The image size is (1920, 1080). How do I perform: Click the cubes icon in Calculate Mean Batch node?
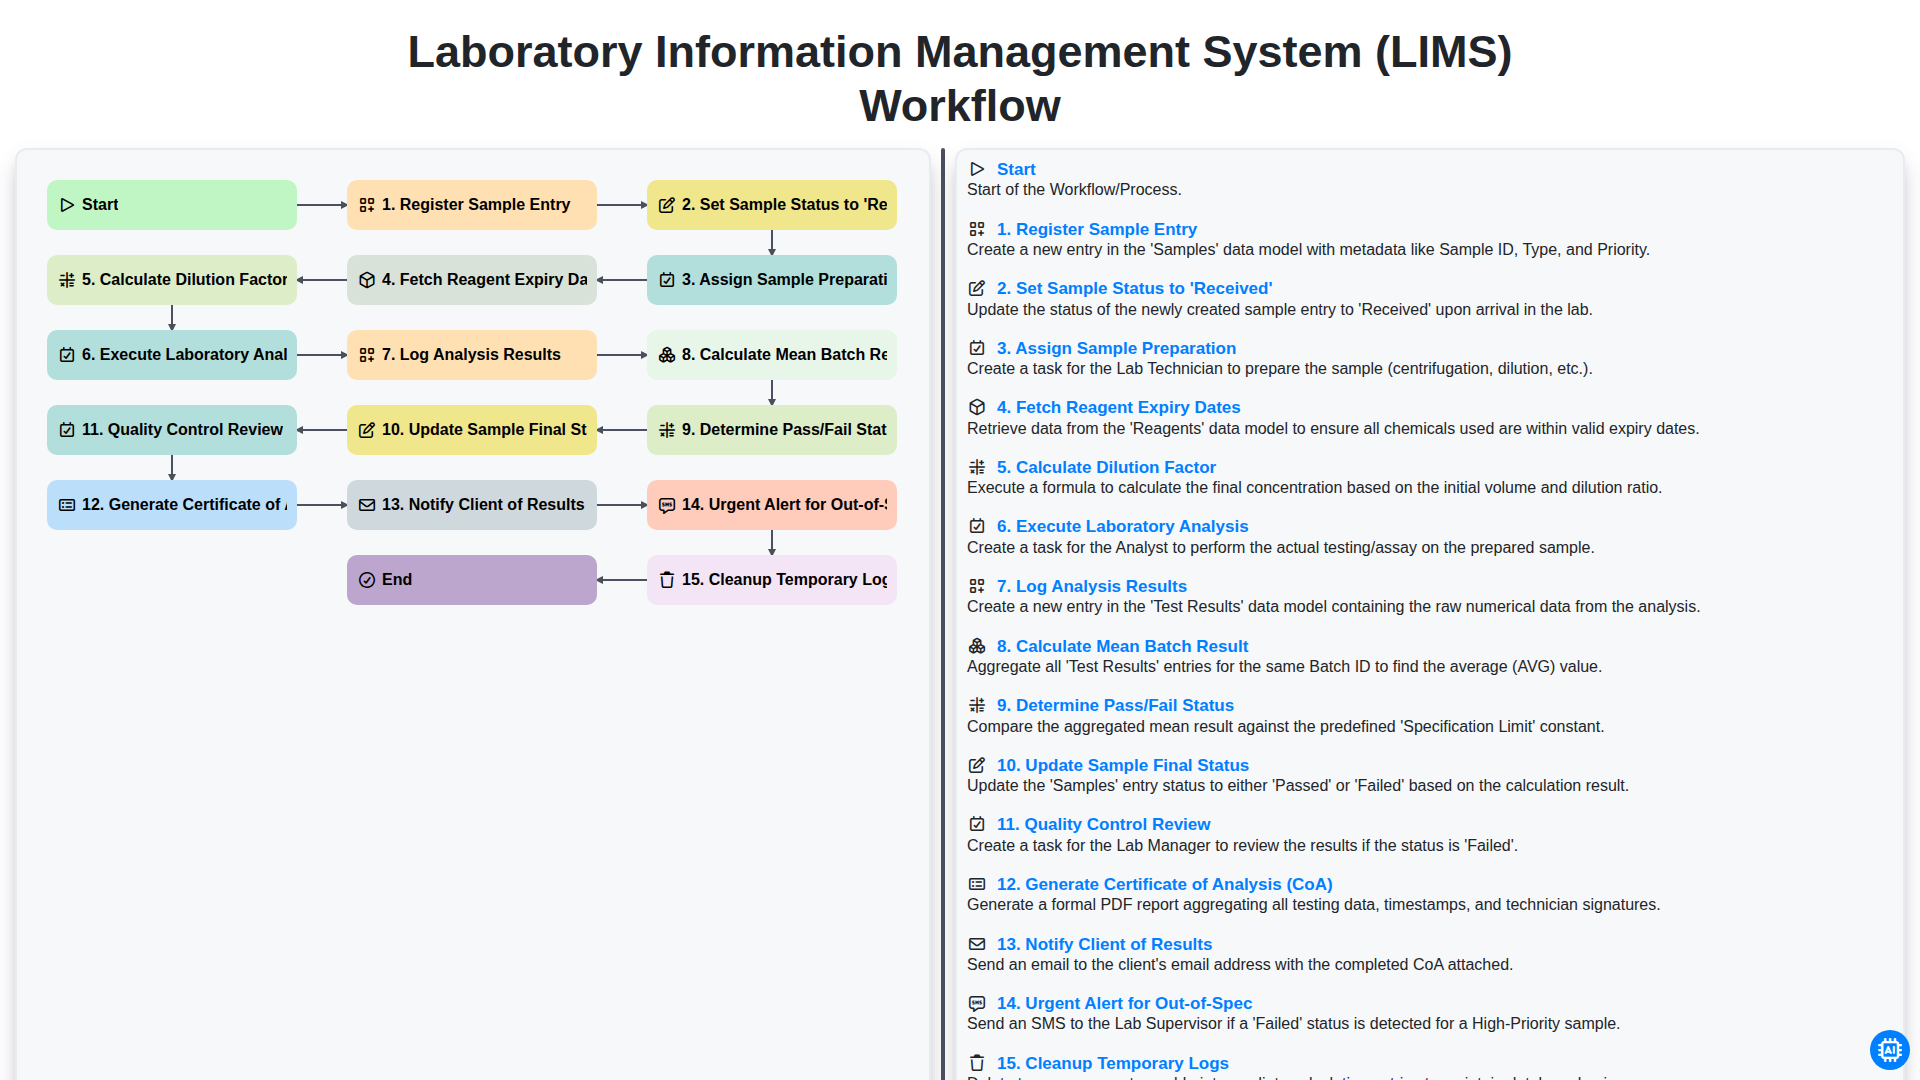667,355
